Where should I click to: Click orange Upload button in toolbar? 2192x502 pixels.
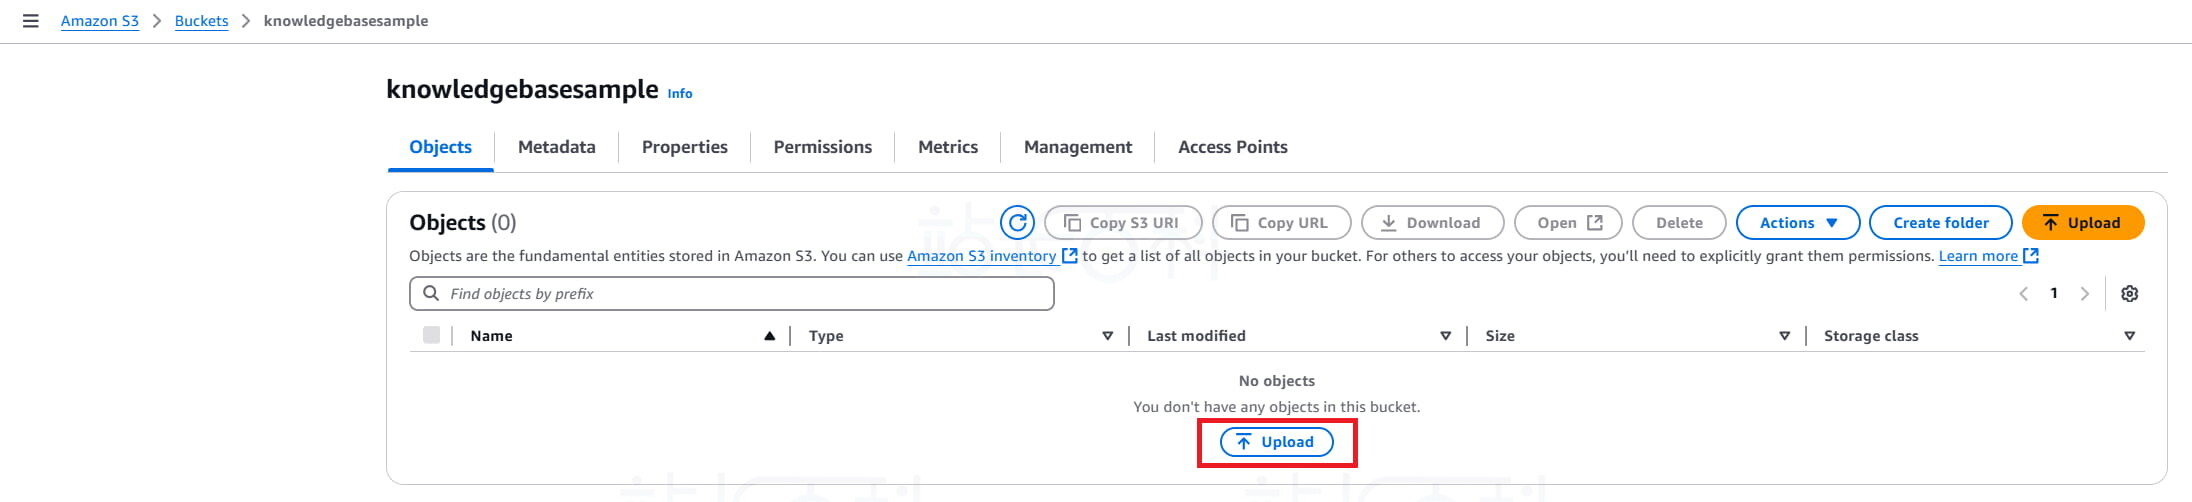[2082, 223]
